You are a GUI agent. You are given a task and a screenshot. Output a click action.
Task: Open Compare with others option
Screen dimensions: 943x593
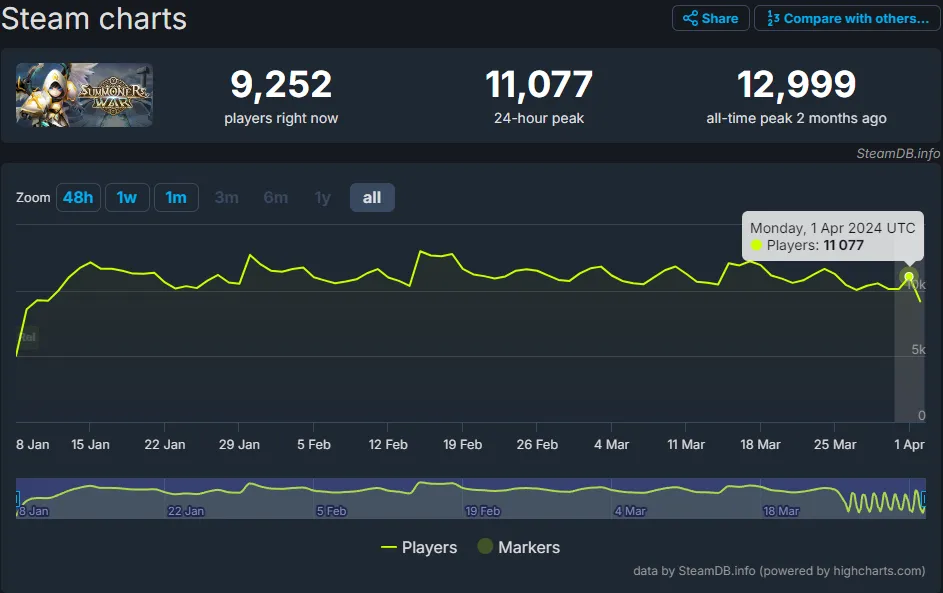(847, 18)
